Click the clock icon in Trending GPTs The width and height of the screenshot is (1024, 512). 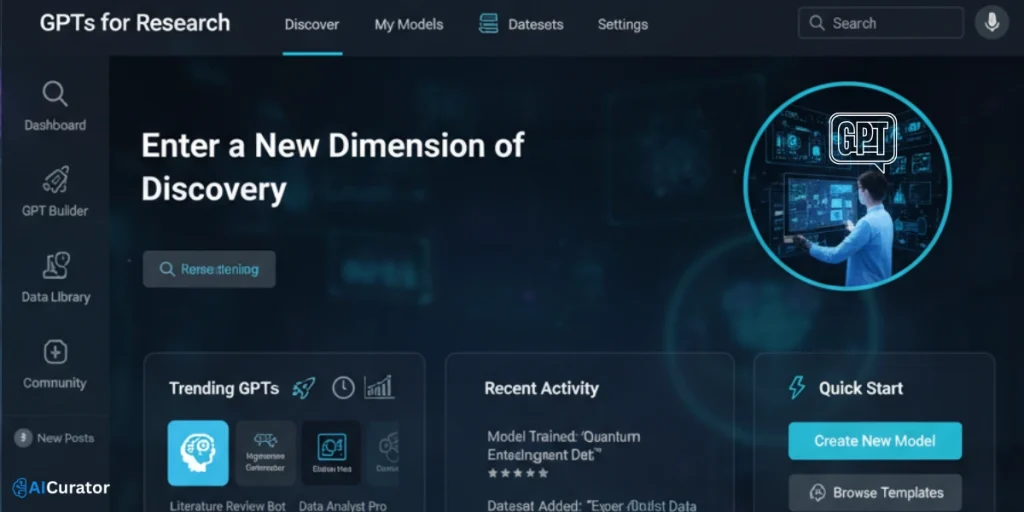[343, 388]
